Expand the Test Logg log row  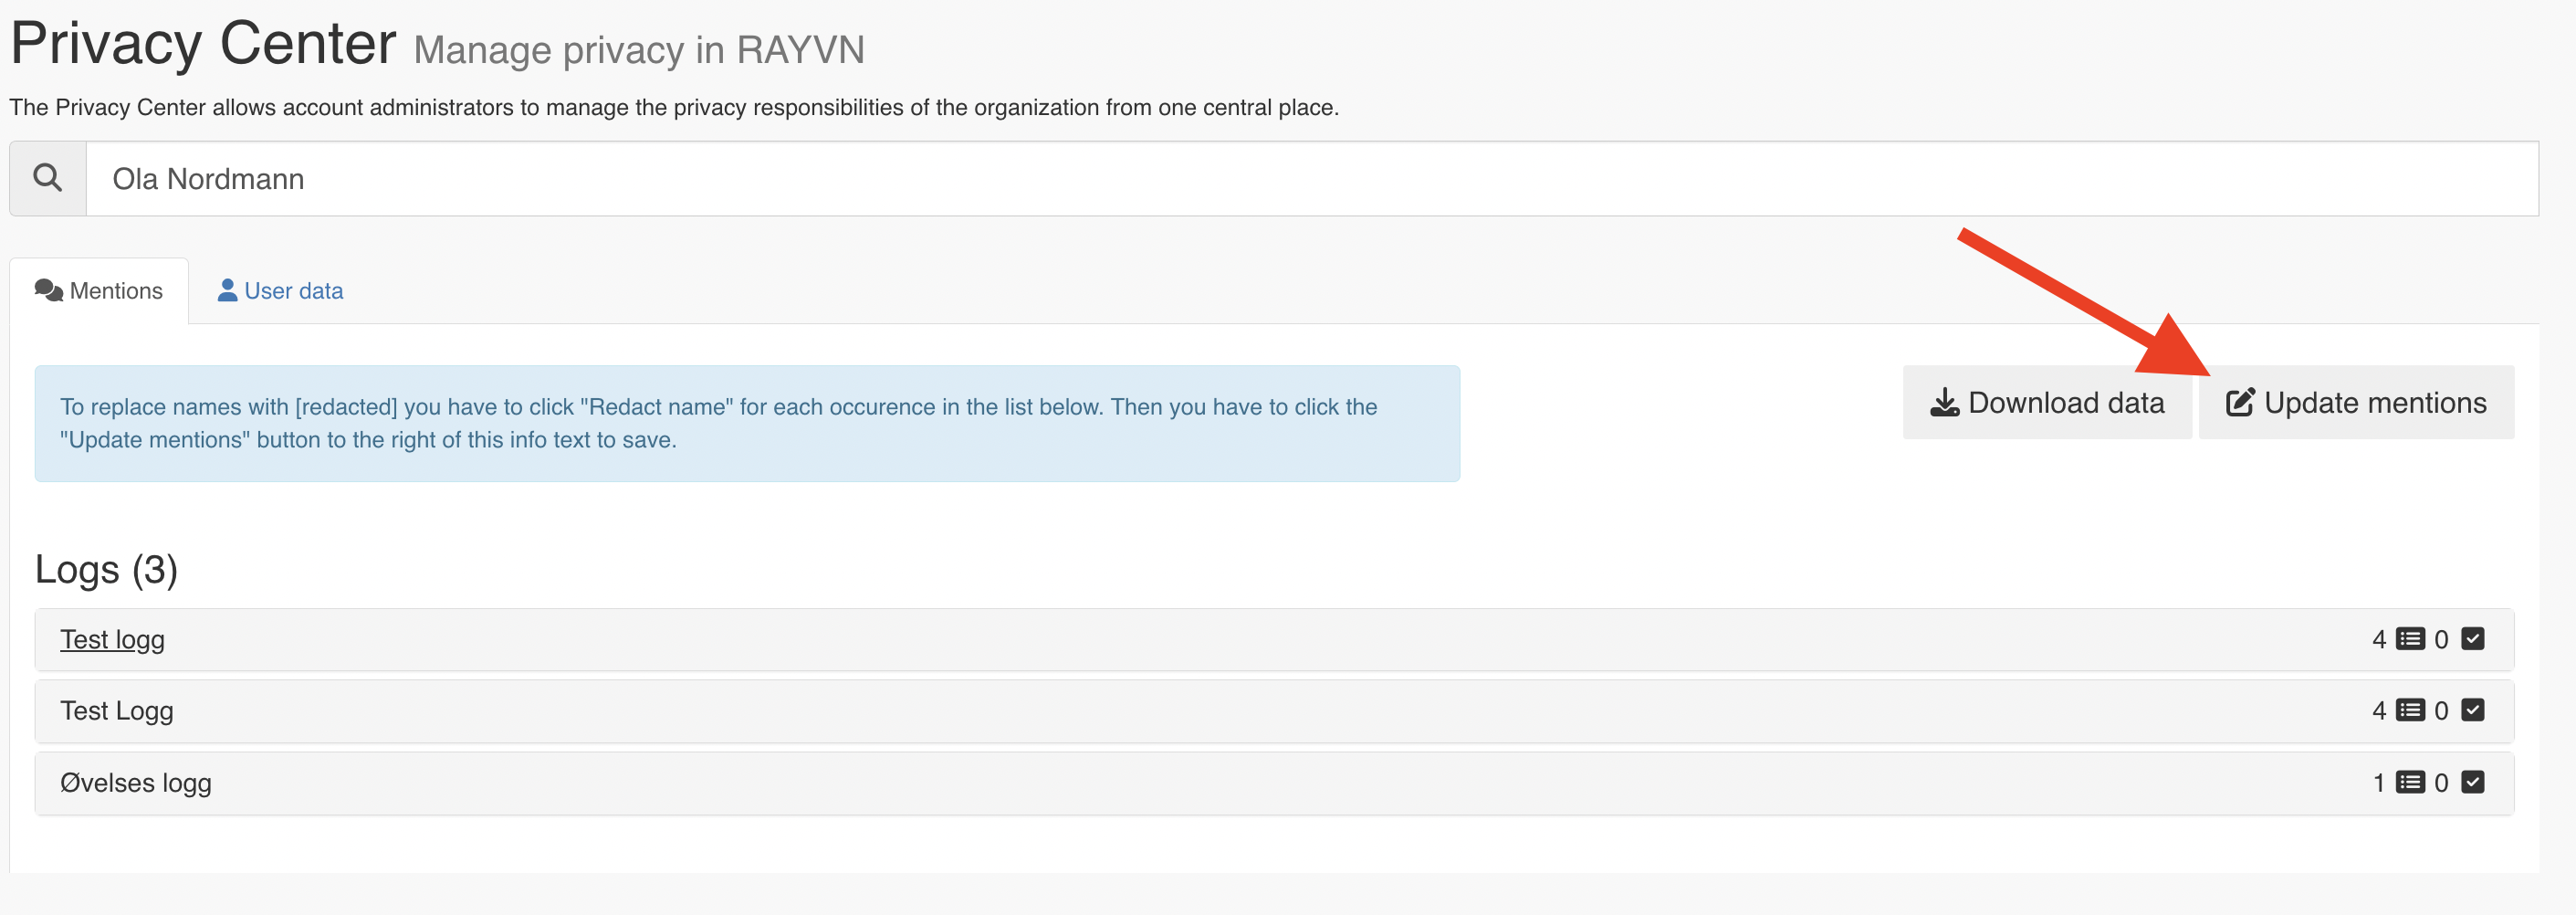click(1274, 711)
